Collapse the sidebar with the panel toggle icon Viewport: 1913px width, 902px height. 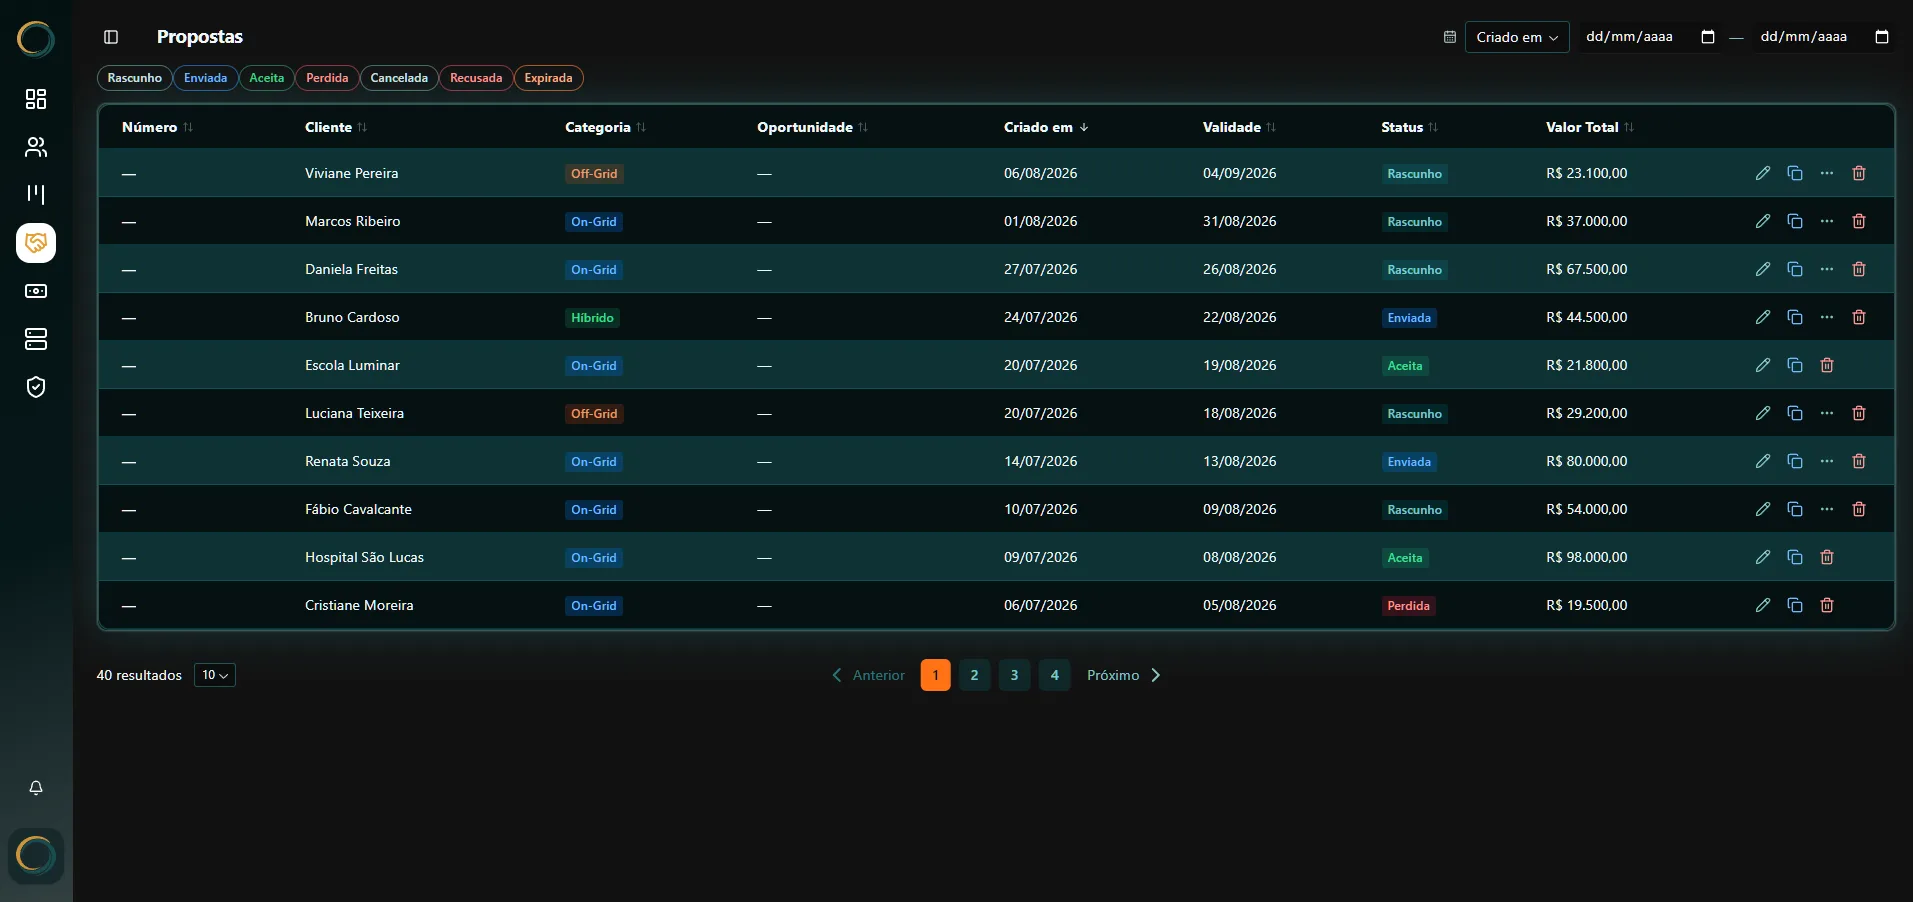point(111,37)
